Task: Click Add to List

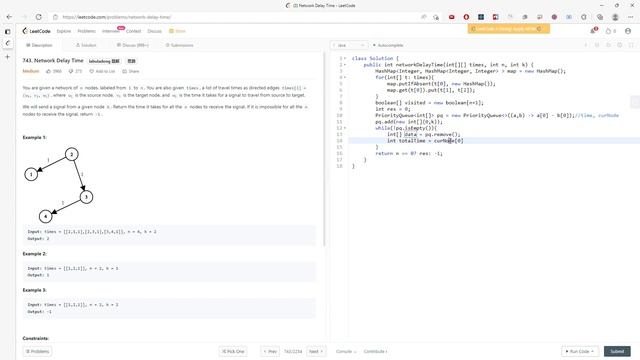Action: (102, 71)
